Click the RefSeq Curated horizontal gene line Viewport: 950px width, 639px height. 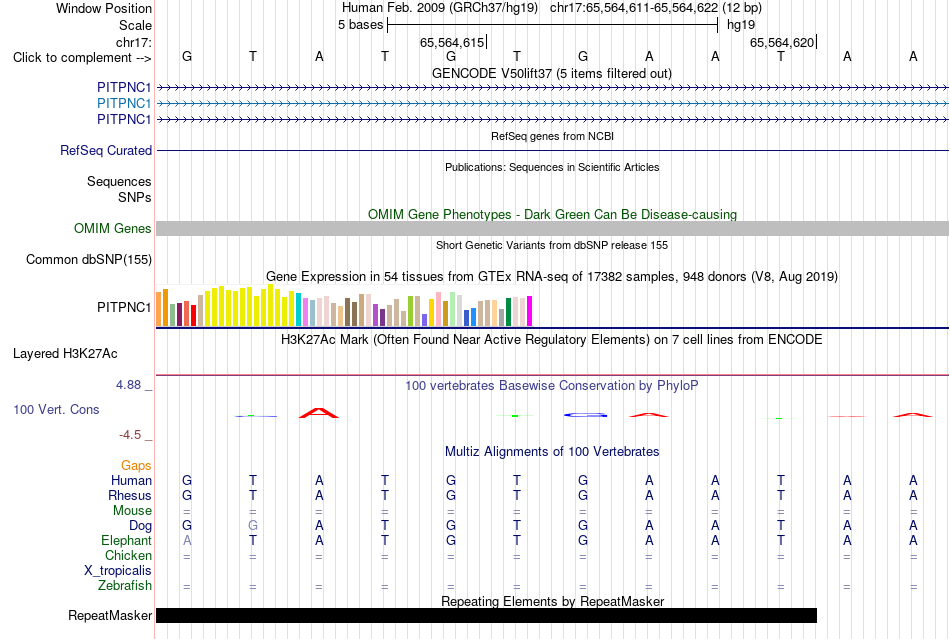(x=553, y=150)
